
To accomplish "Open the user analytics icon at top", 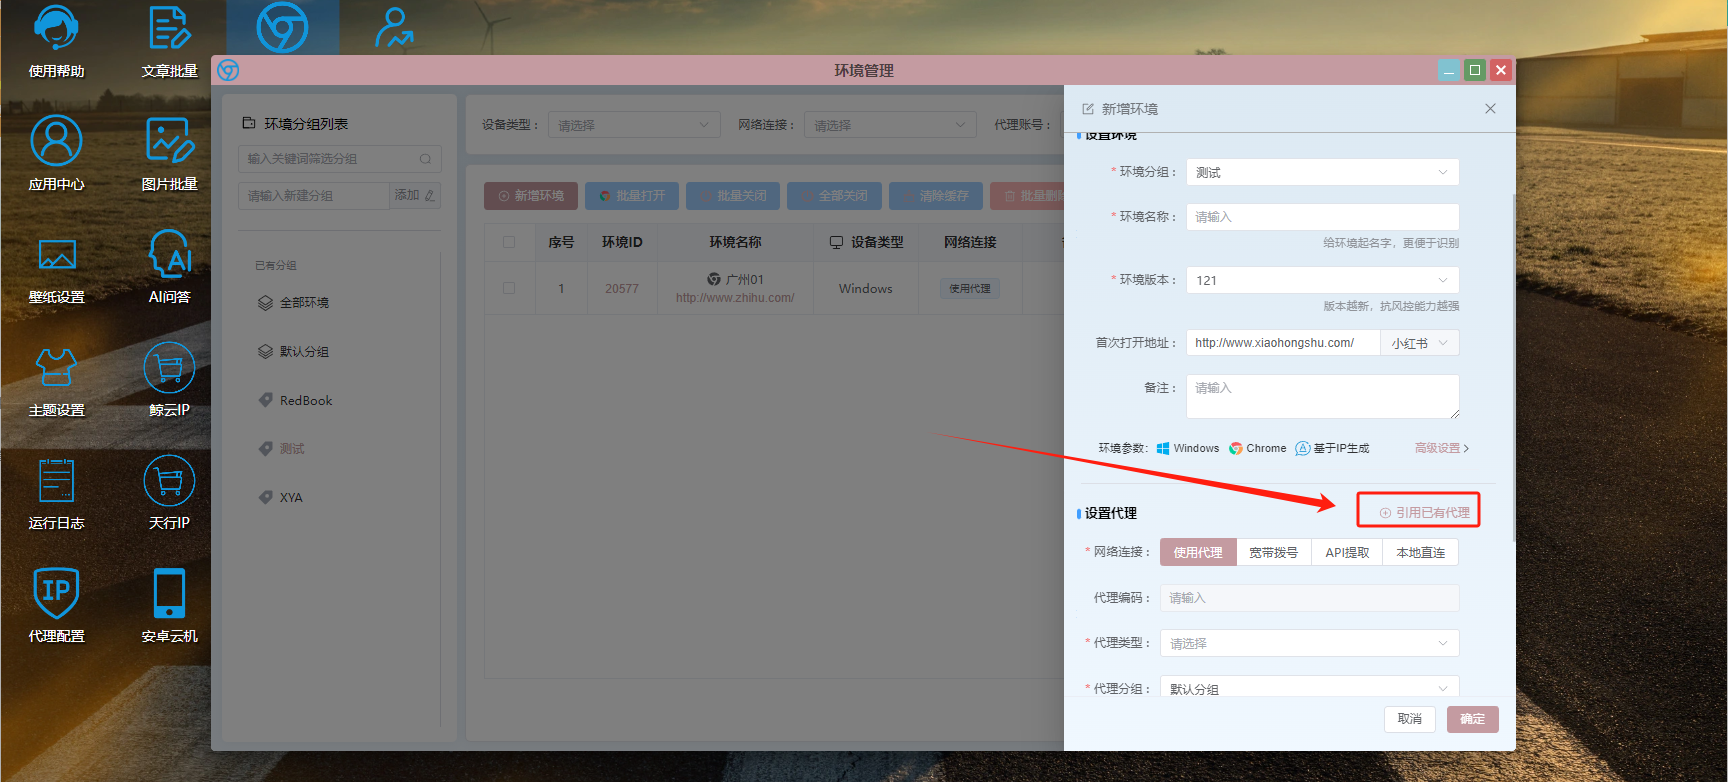I will (394, 28).
